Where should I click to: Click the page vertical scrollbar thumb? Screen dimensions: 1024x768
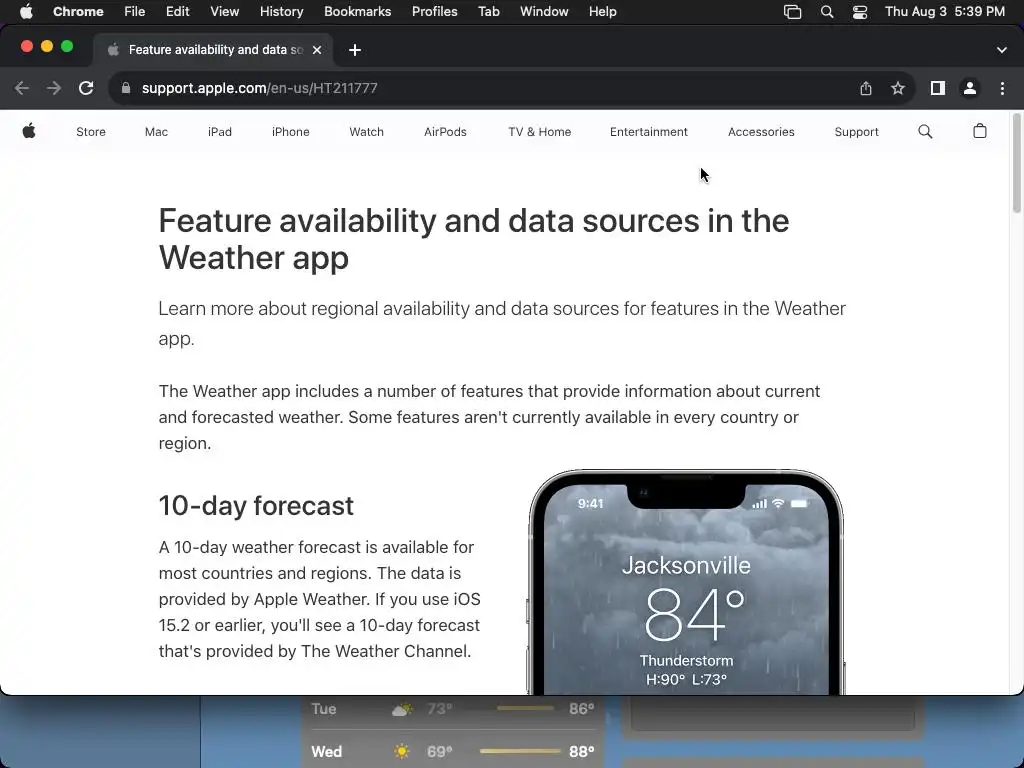tap(1017, 163)
